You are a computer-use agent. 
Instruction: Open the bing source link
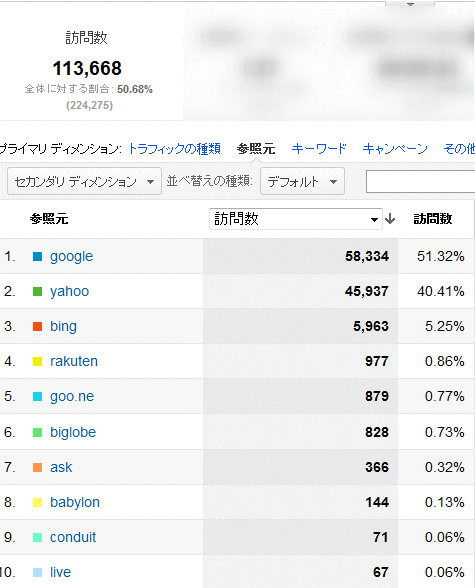tap(63, 327)
